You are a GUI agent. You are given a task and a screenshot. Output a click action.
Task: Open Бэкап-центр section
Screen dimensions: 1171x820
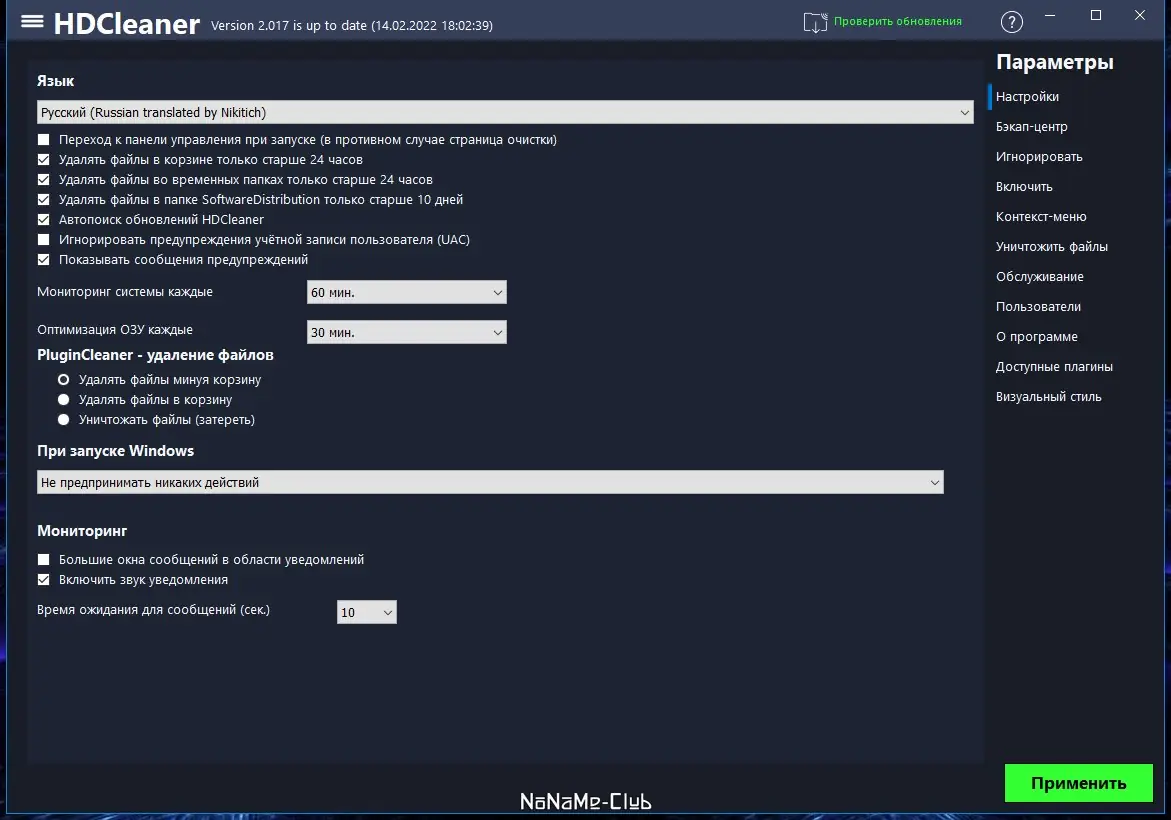pyautogui.click(x=1031, y=126)
